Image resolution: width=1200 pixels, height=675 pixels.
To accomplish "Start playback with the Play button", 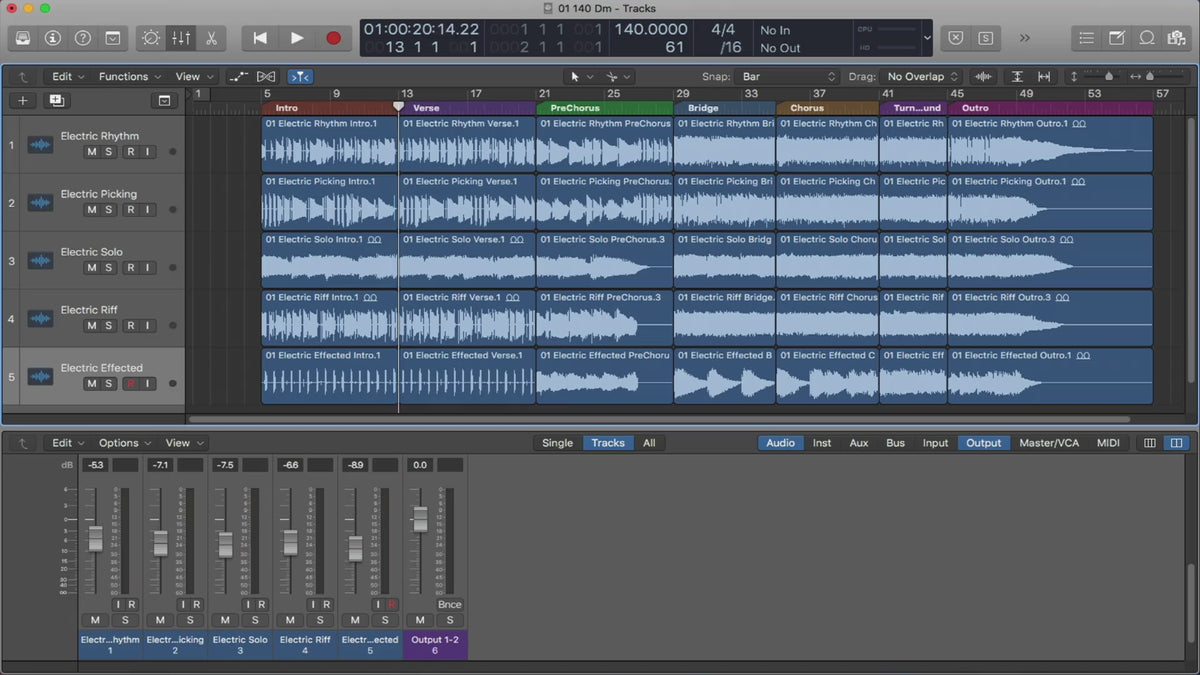I will tap(297, 38).
